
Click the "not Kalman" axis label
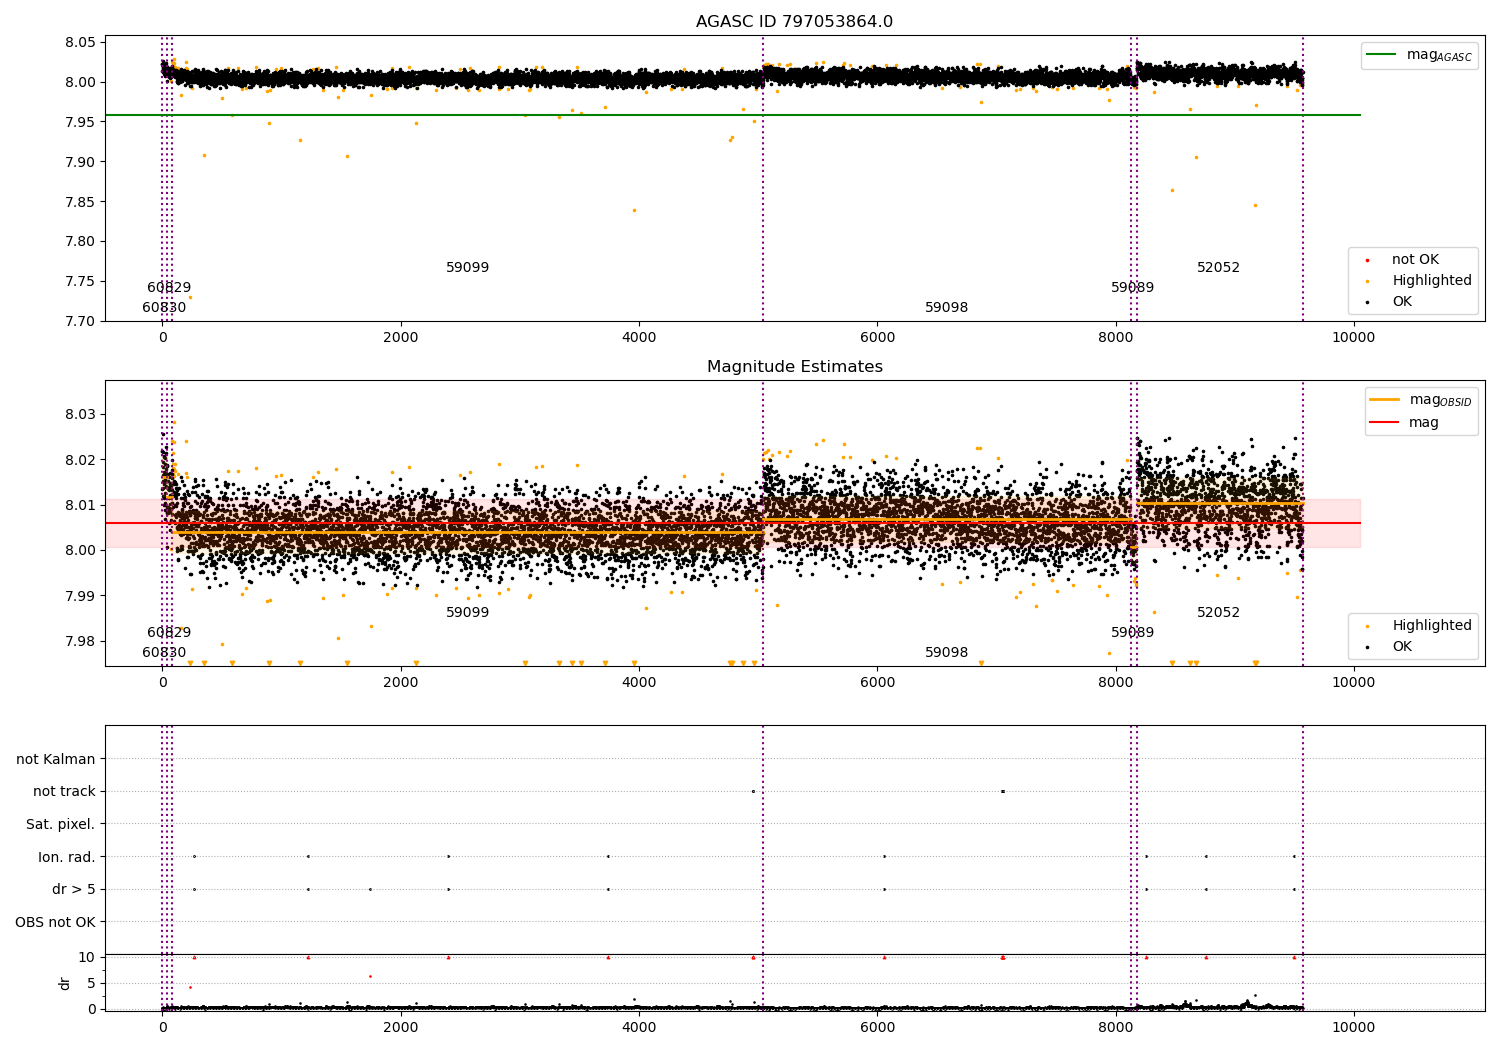(x=56, y=759)
